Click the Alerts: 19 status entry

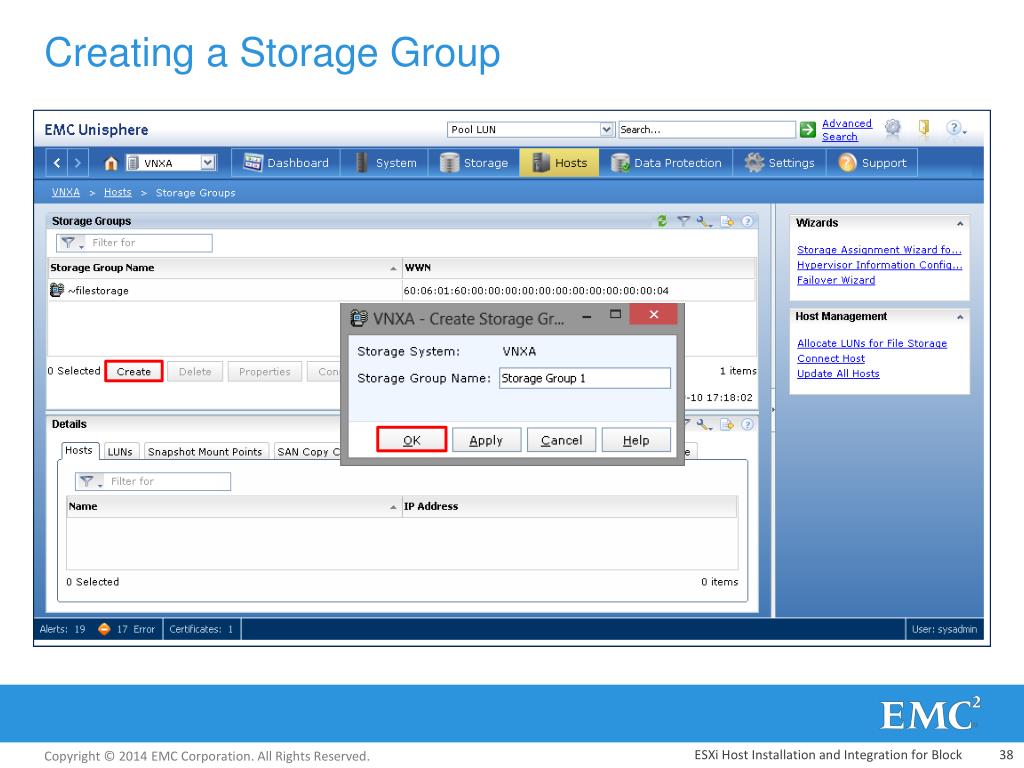click(62, 629)
